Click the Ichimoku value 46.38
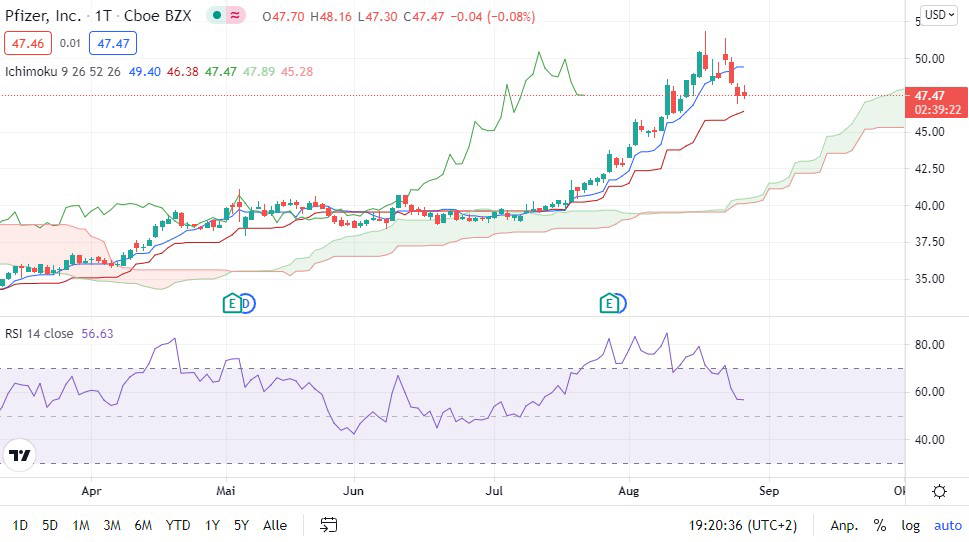 (183, 72)
